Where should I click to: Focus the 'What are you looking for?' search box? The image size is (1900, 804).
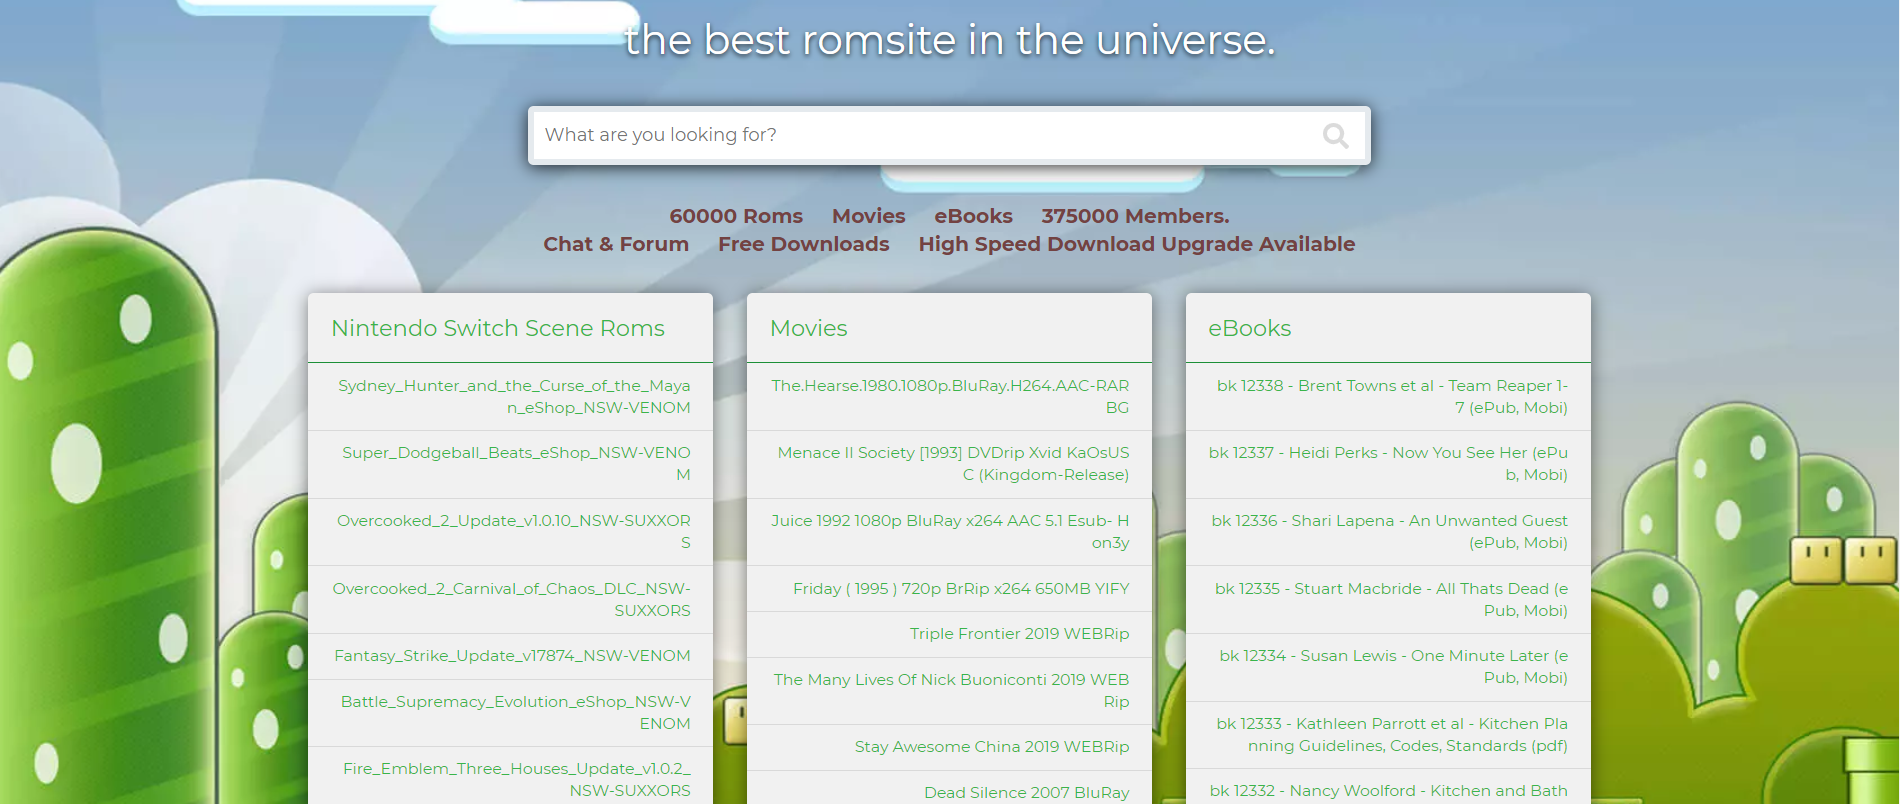tap(949, 135)
